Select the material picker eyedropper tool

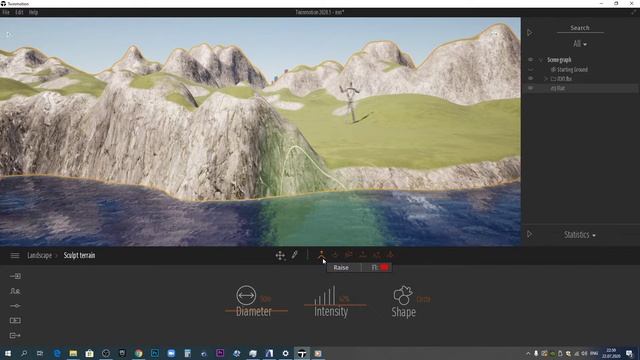coord(294,255)
